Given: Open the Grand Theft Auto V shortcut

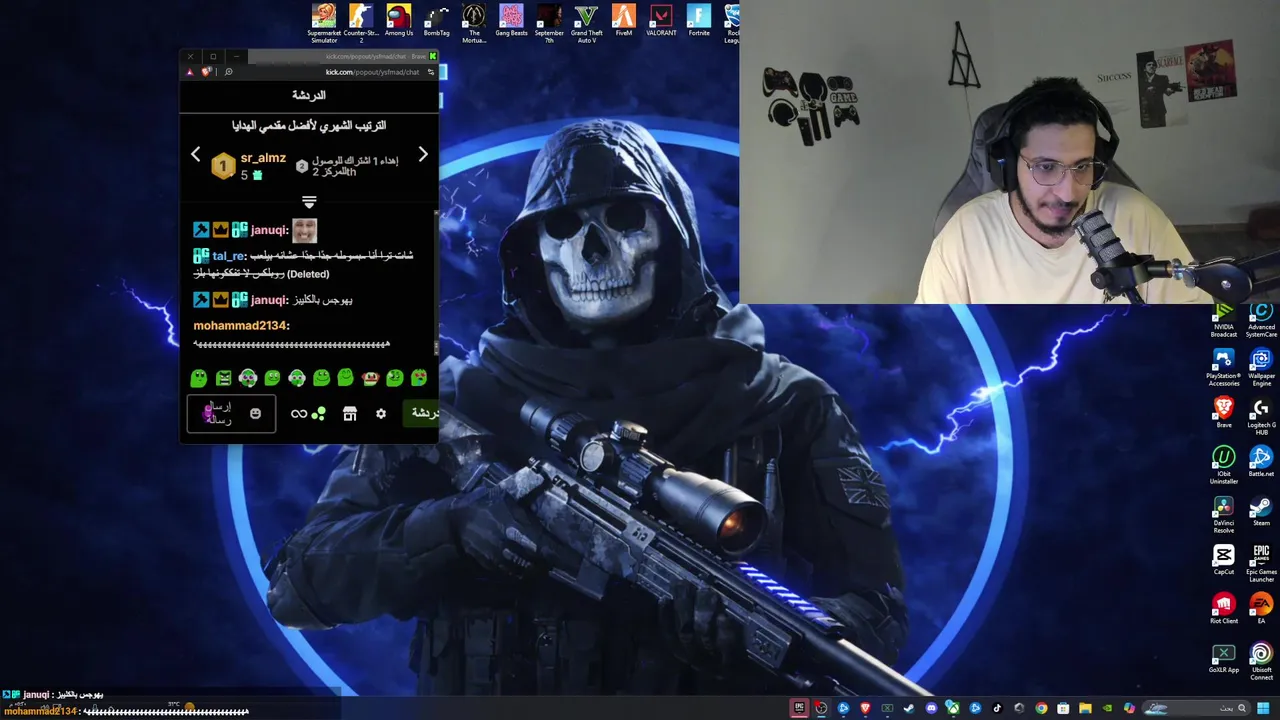Looking at the screenshot, I should tap(586, 24).
